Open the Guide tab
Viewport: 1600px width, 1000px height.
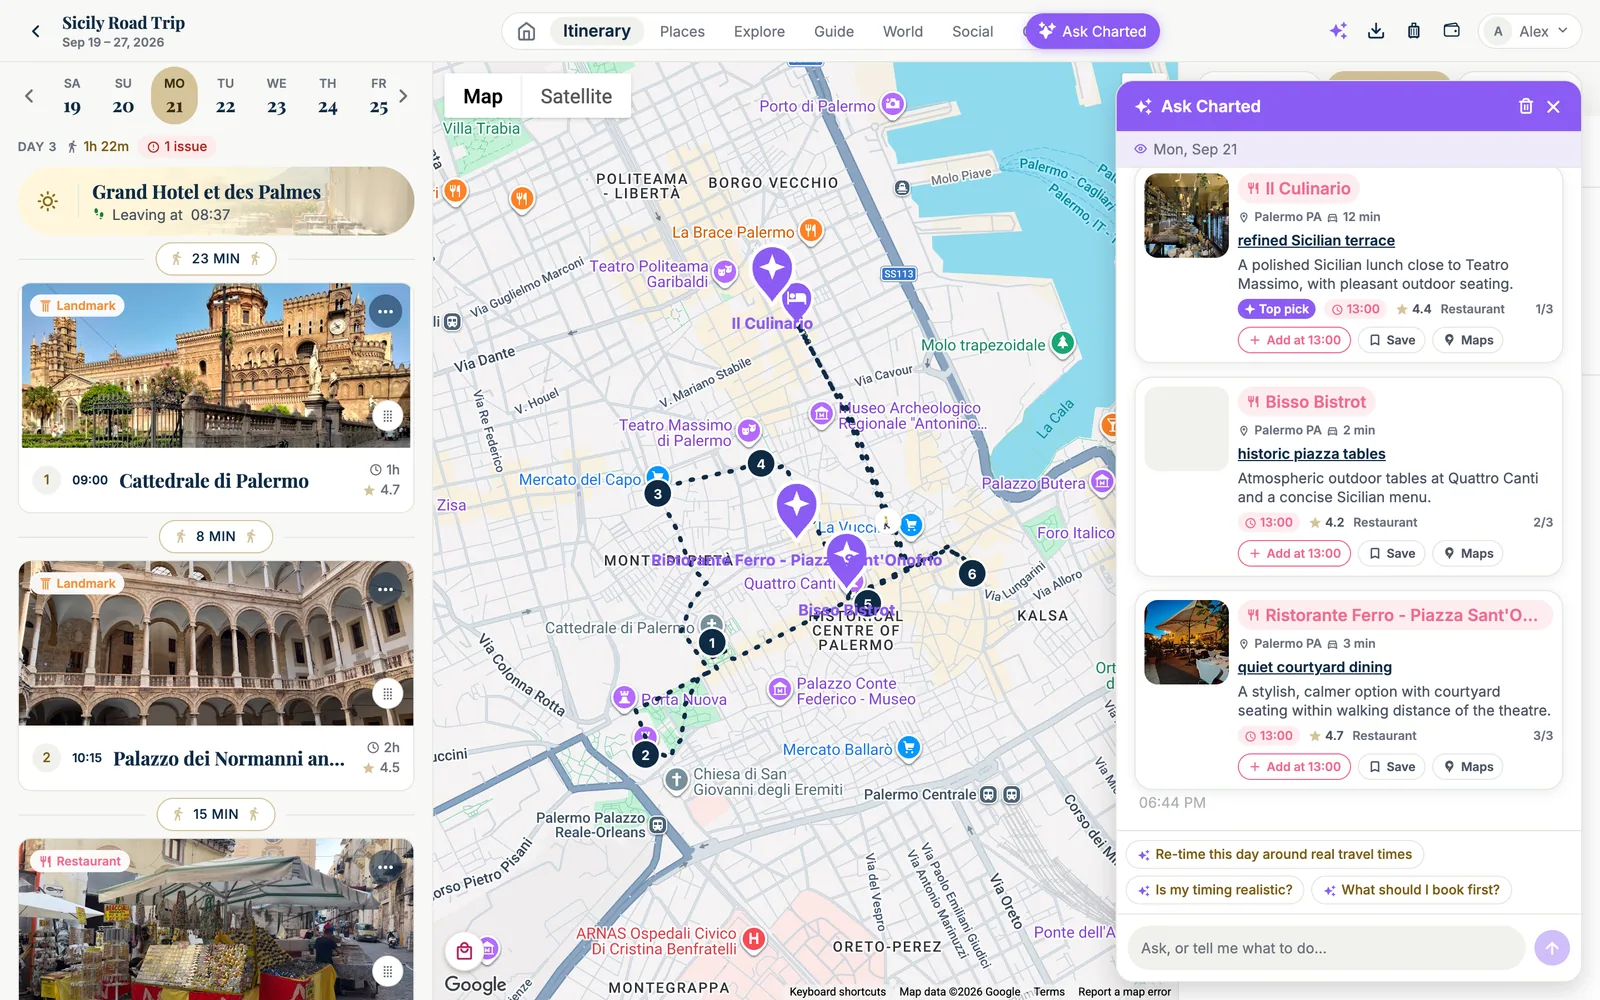[834, 31]
